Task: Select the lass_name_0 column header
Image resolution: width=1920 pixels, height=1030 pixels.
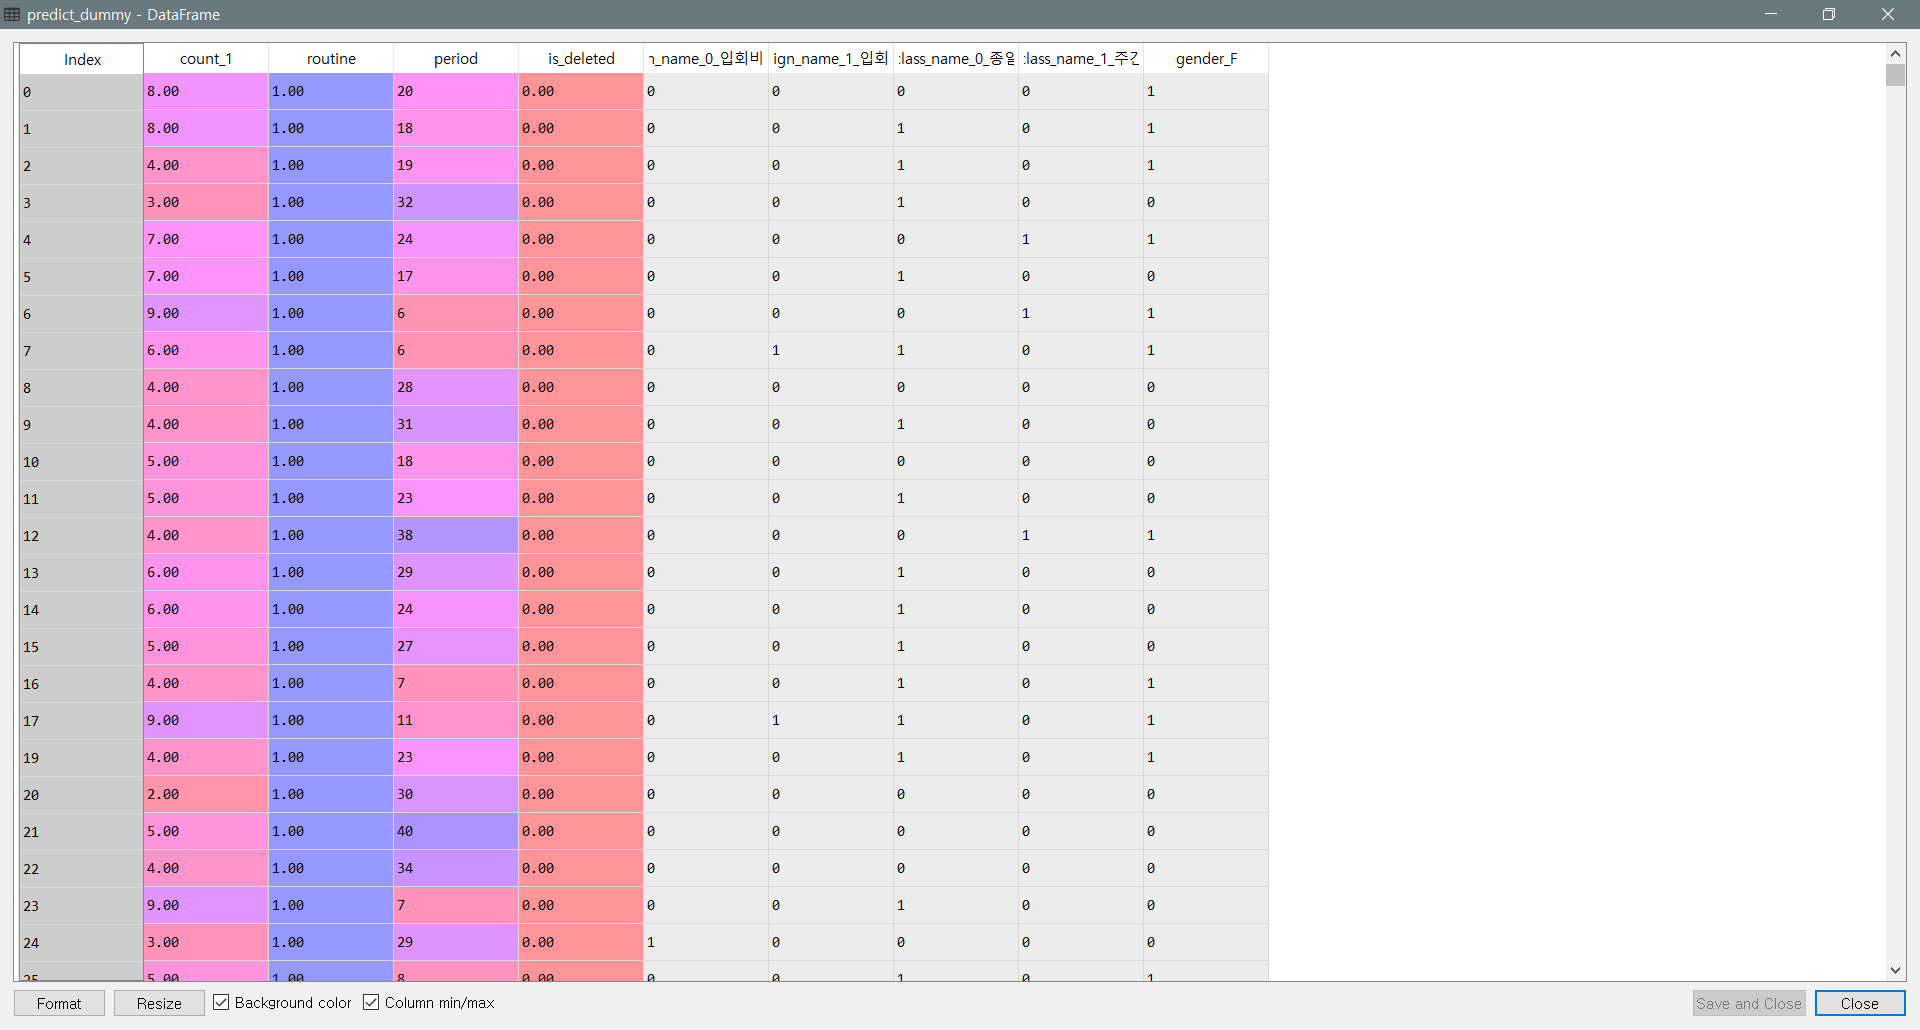Action: [x=956, y=59]
